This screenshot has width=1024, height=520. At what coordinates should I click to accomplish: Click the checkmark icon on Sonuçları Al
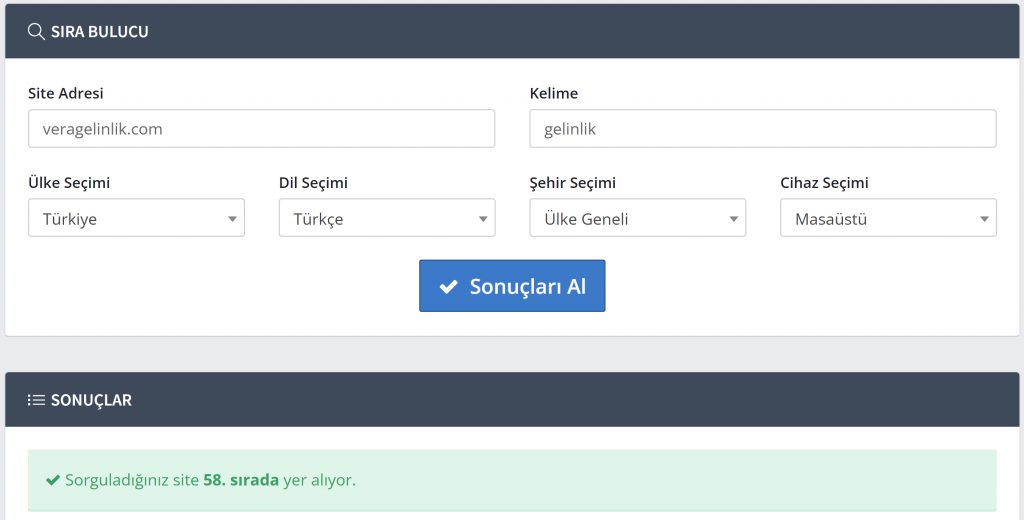coord(449,287)
